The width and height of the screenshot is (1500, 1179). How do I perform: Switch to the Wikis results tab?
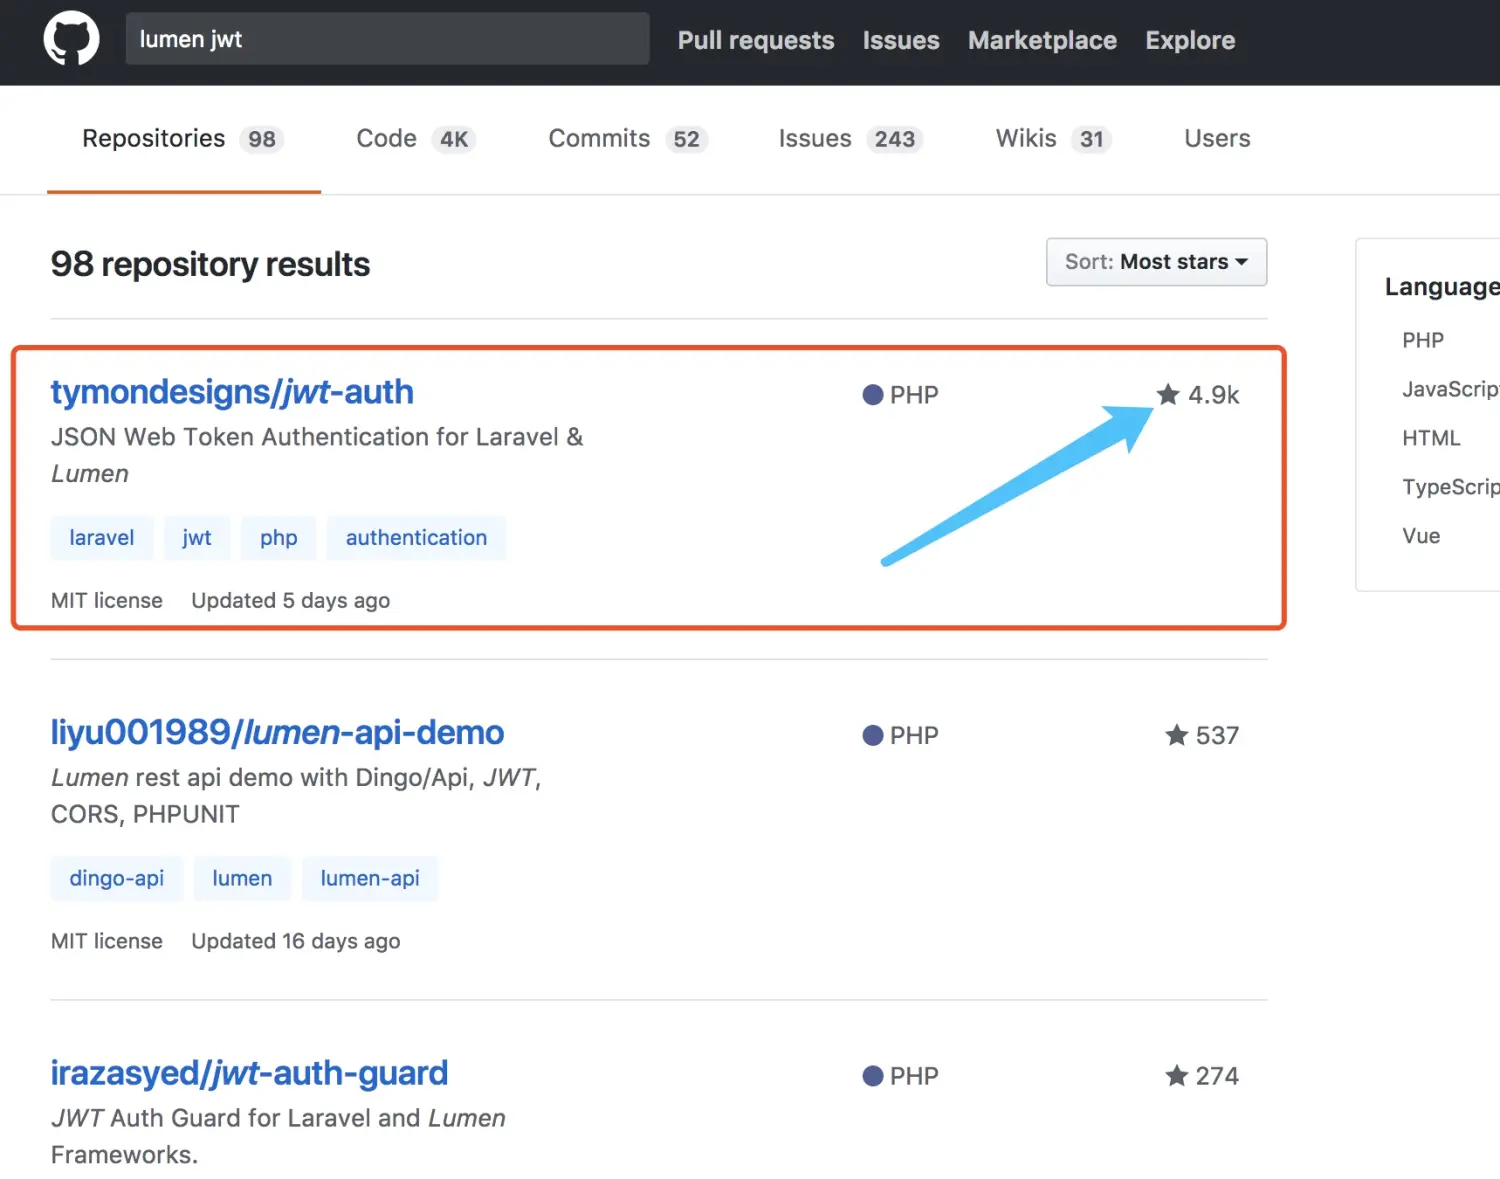tap(1053, 139)
